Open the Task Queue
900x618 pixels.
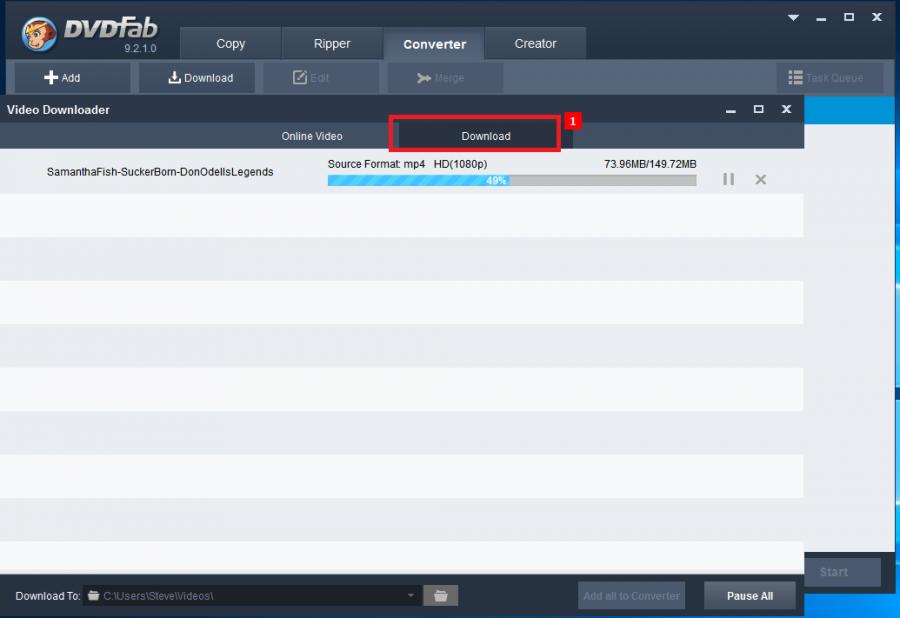pos(829,77)
